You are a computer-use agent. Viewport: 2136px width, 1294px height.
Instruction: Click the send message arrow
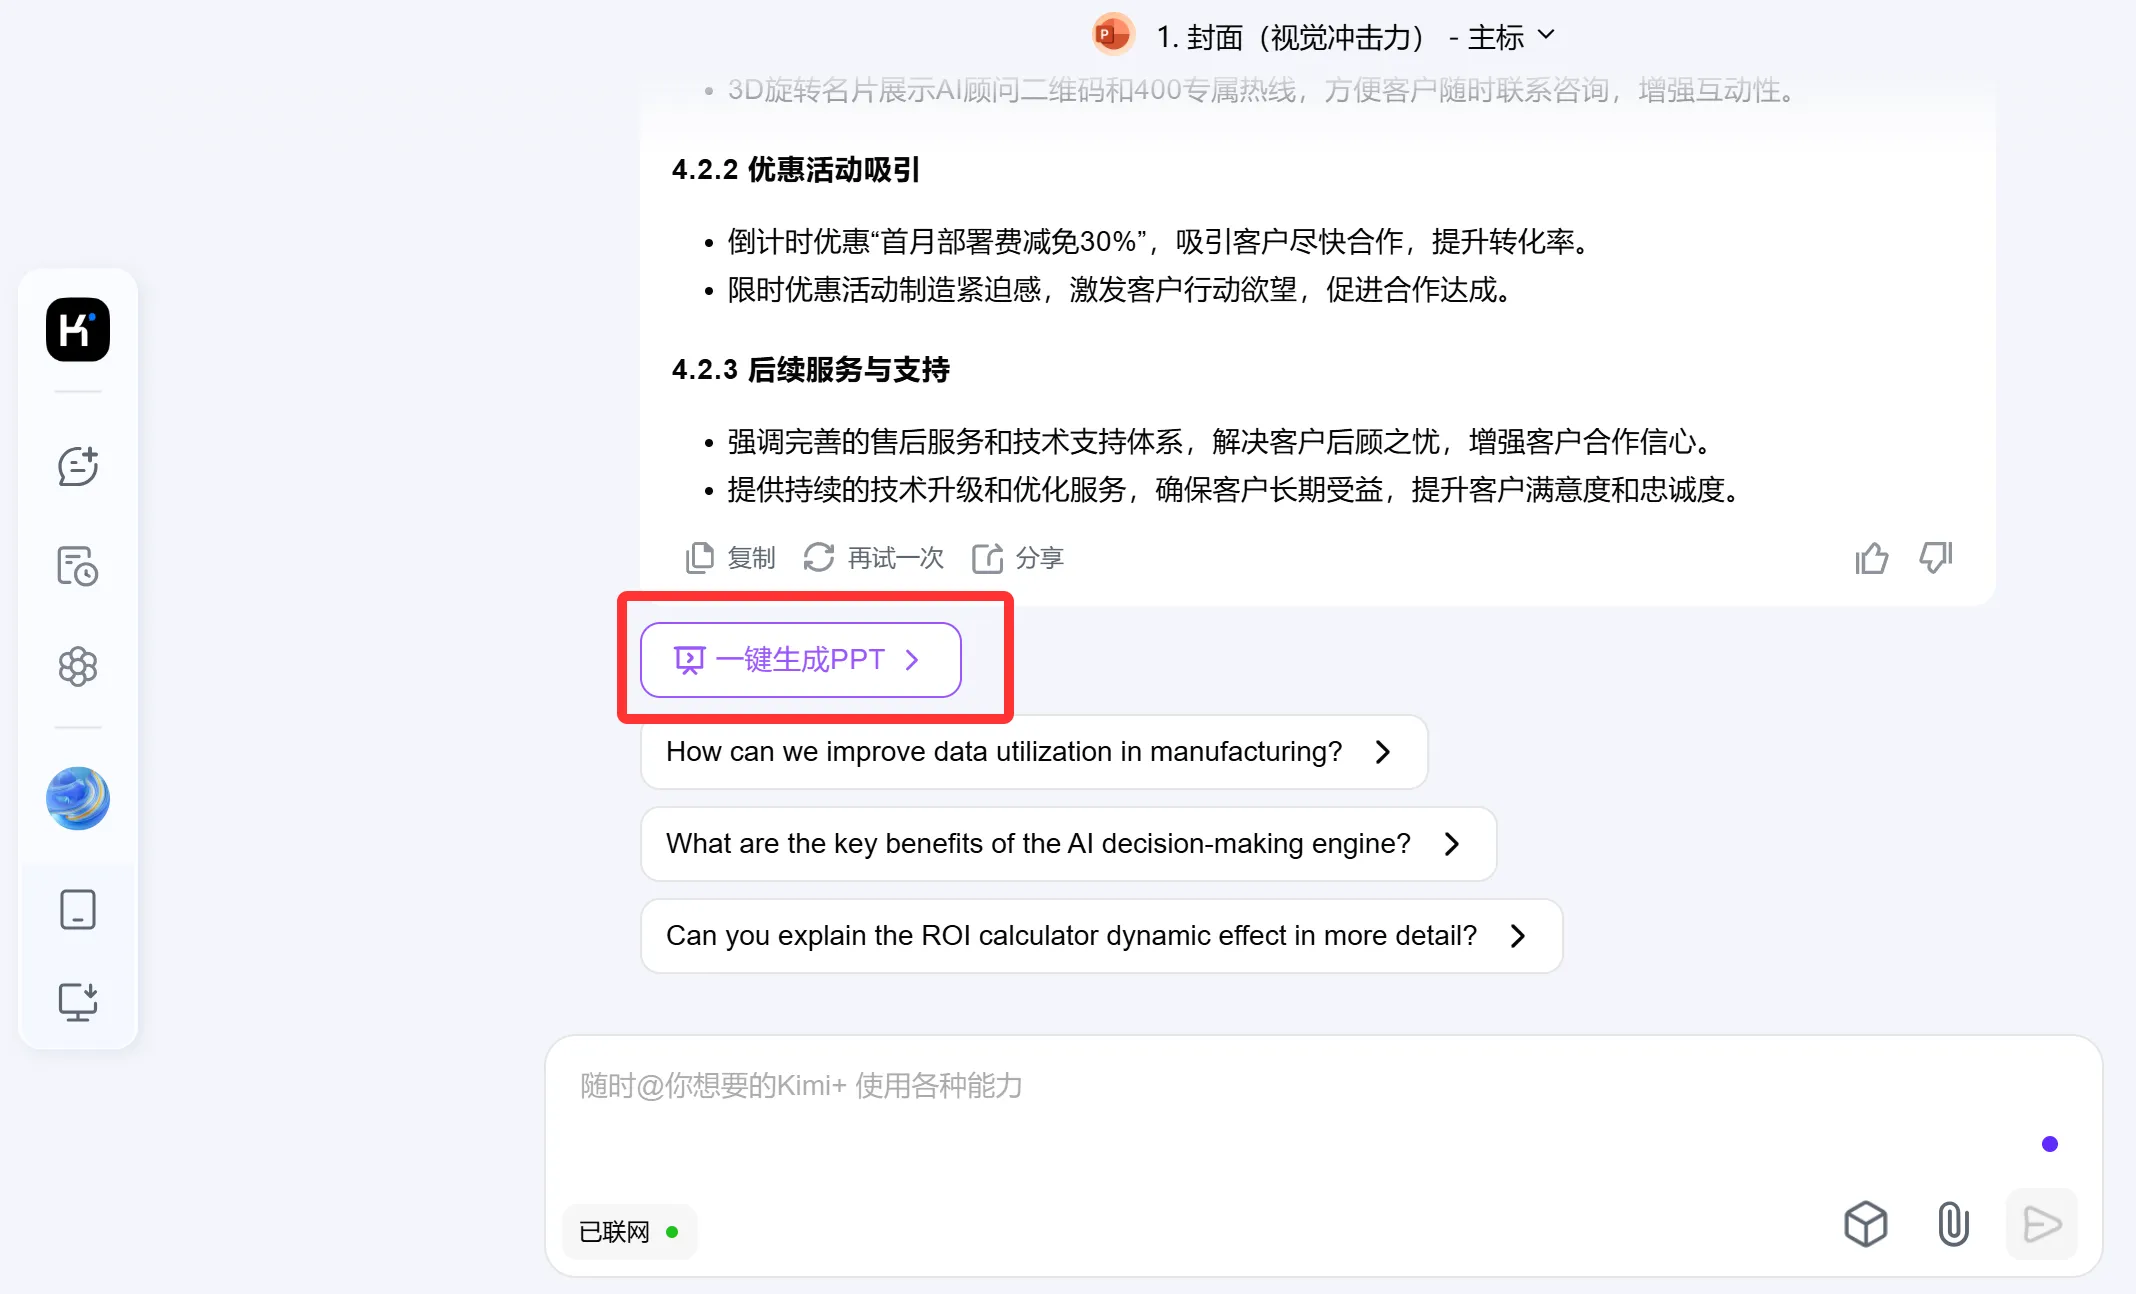click(2041, 1224)
